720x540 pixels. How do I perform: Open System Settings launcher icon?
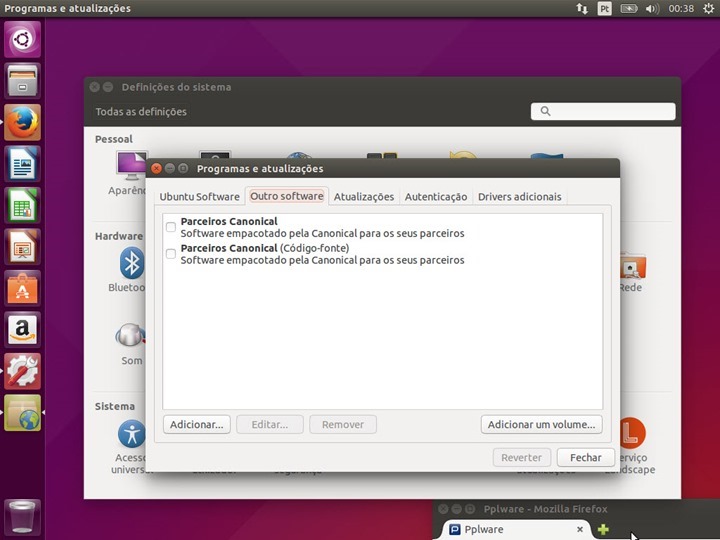(x=22, y=371)
